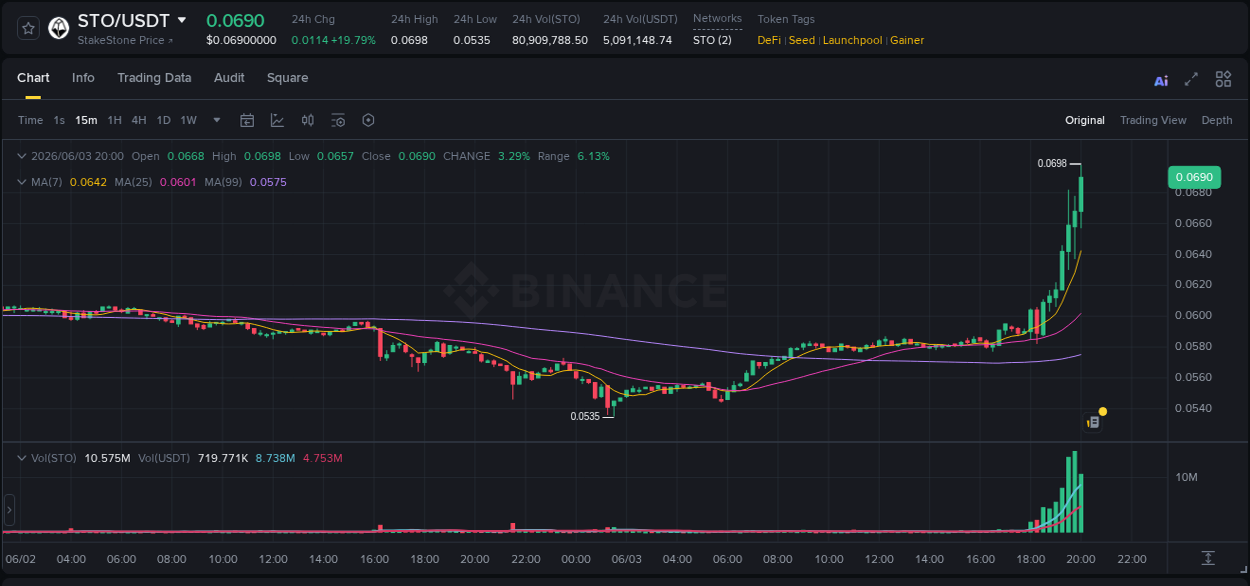This screenshot has height=586, width=1250.
Task: Open the AI chart analysis tool
Action: pyautogui.click(x=1161, y=80)
